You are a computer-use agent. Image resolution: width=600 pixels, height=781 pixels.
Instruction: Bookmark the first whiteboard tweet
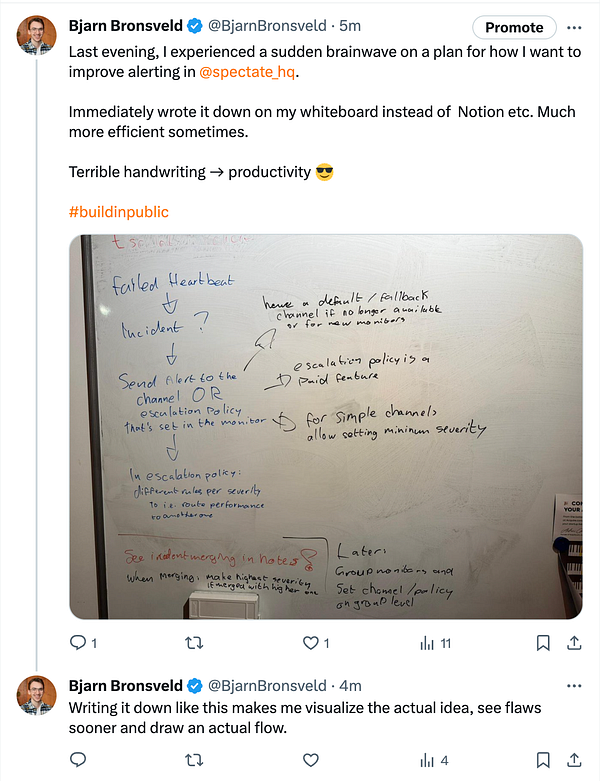pyautogui.click(x=543, y=643)
